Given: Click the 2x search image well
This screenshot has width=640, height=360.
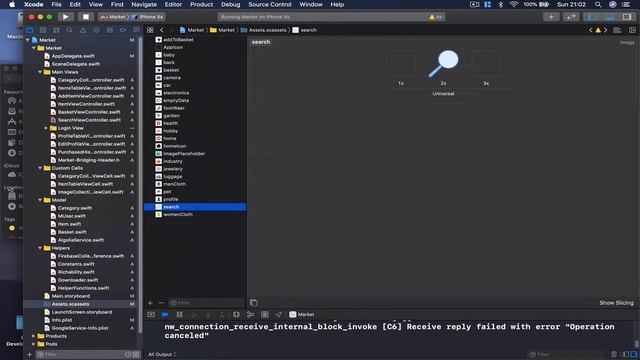Looking at the screenshot, I should tap(443, 64).
